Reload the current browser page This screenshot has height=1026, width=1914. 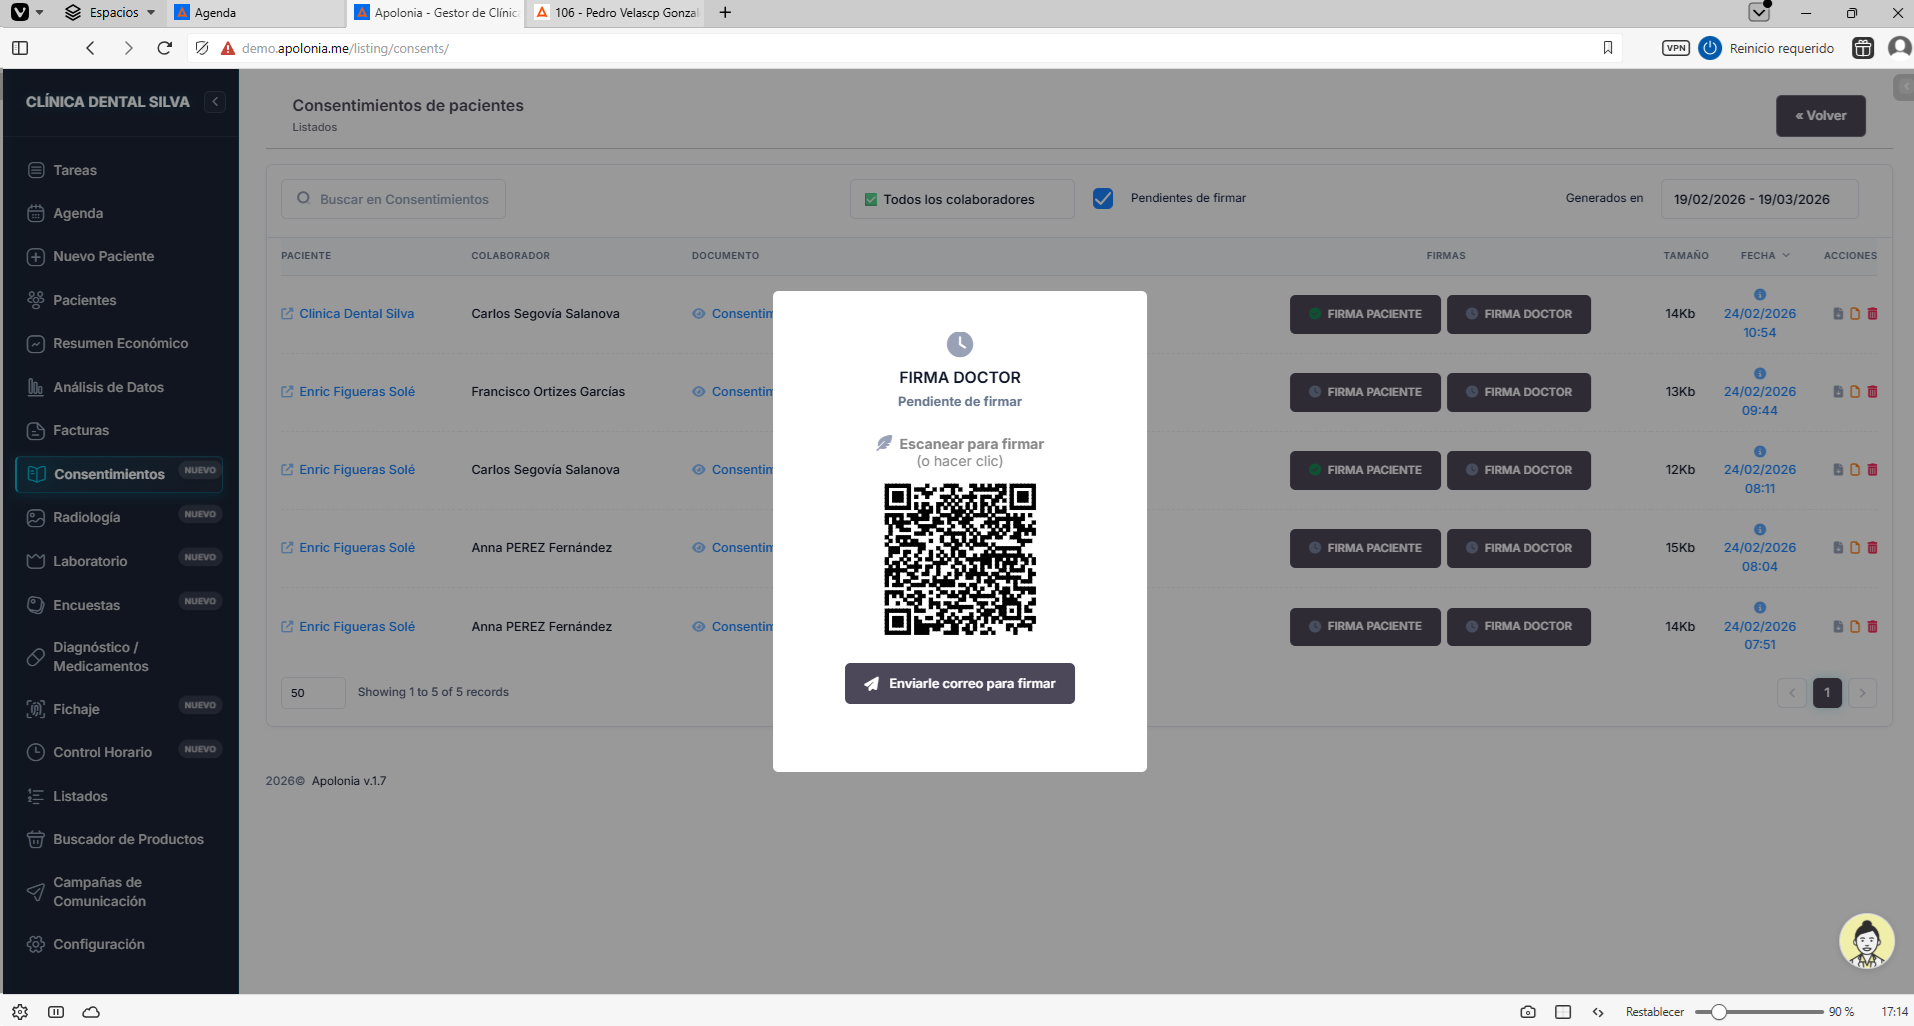coord(165,48)
